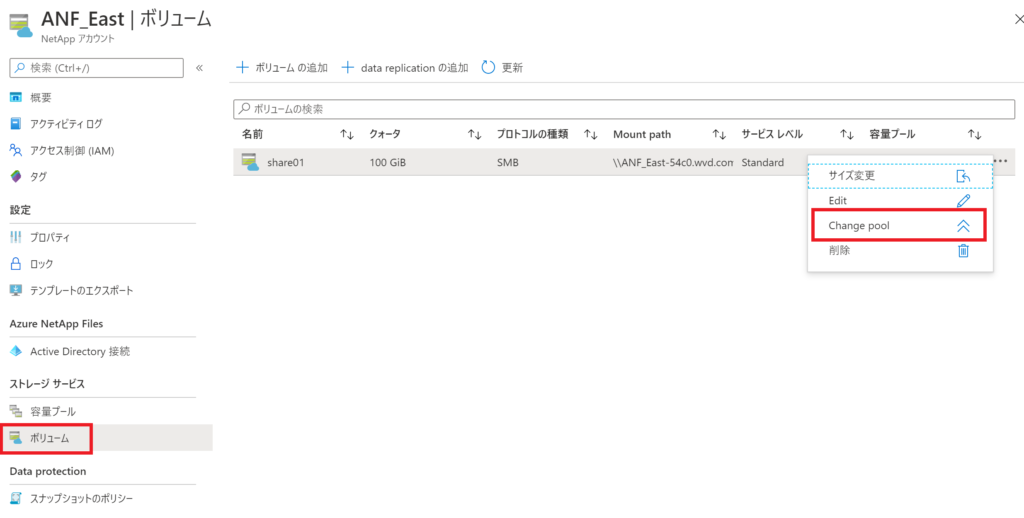The height and width of the screenshot is (518, 1024).
Task: Choose サイズ変更 from context menu
Action: pyautogui.click(x=901, y=176)
